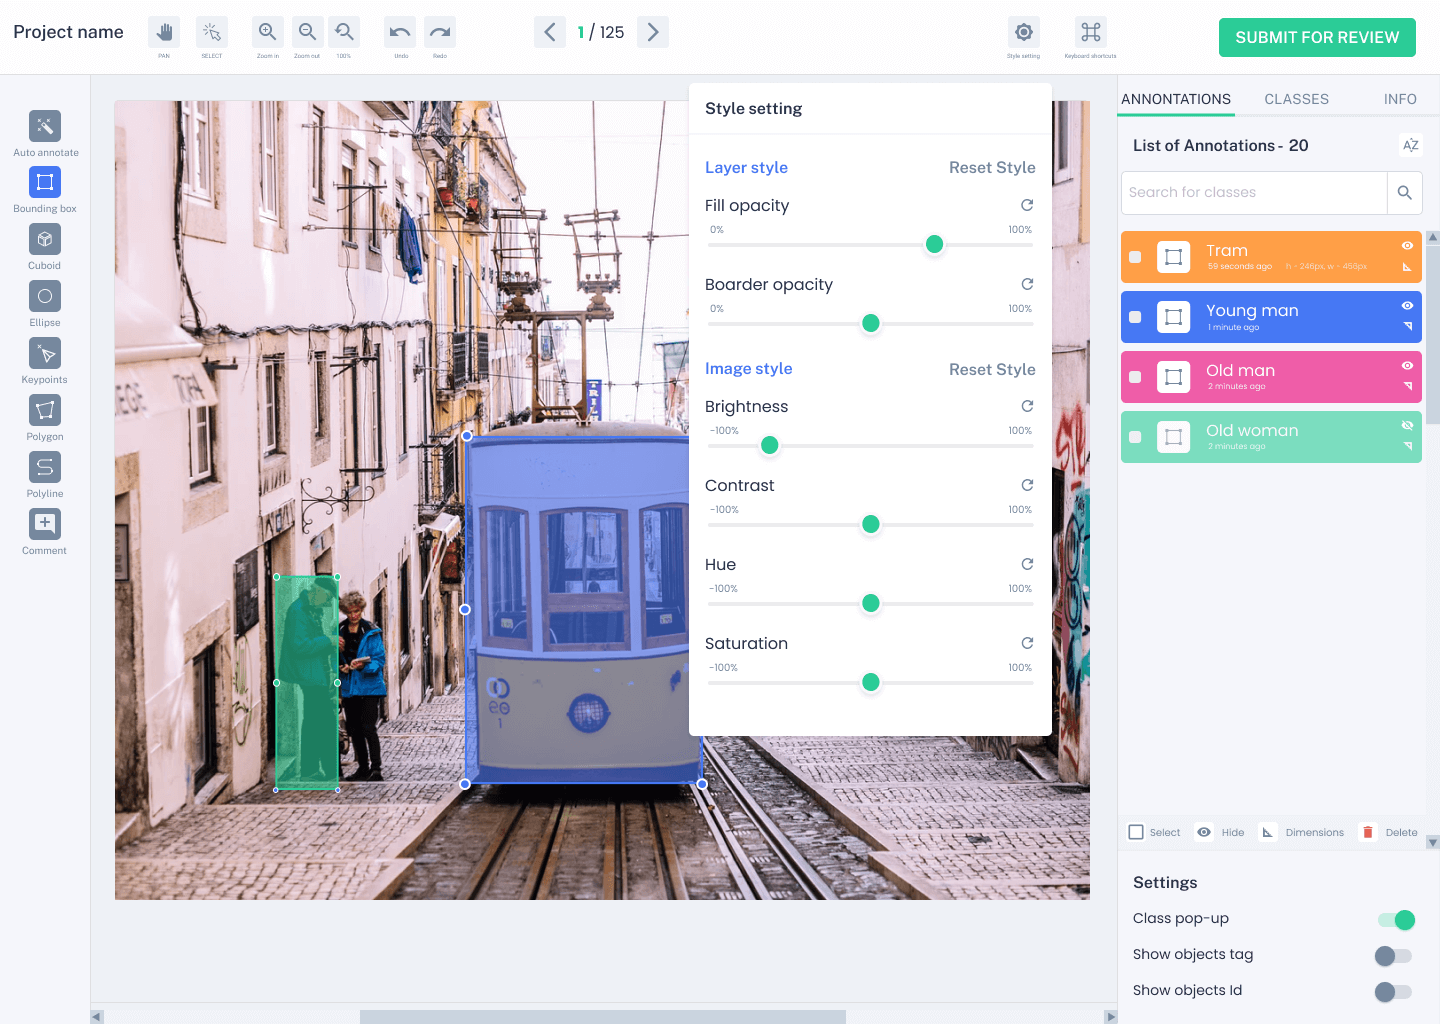Click the search magnifier button
The image size is (1440, 1024).
[x=1404, y=193]
